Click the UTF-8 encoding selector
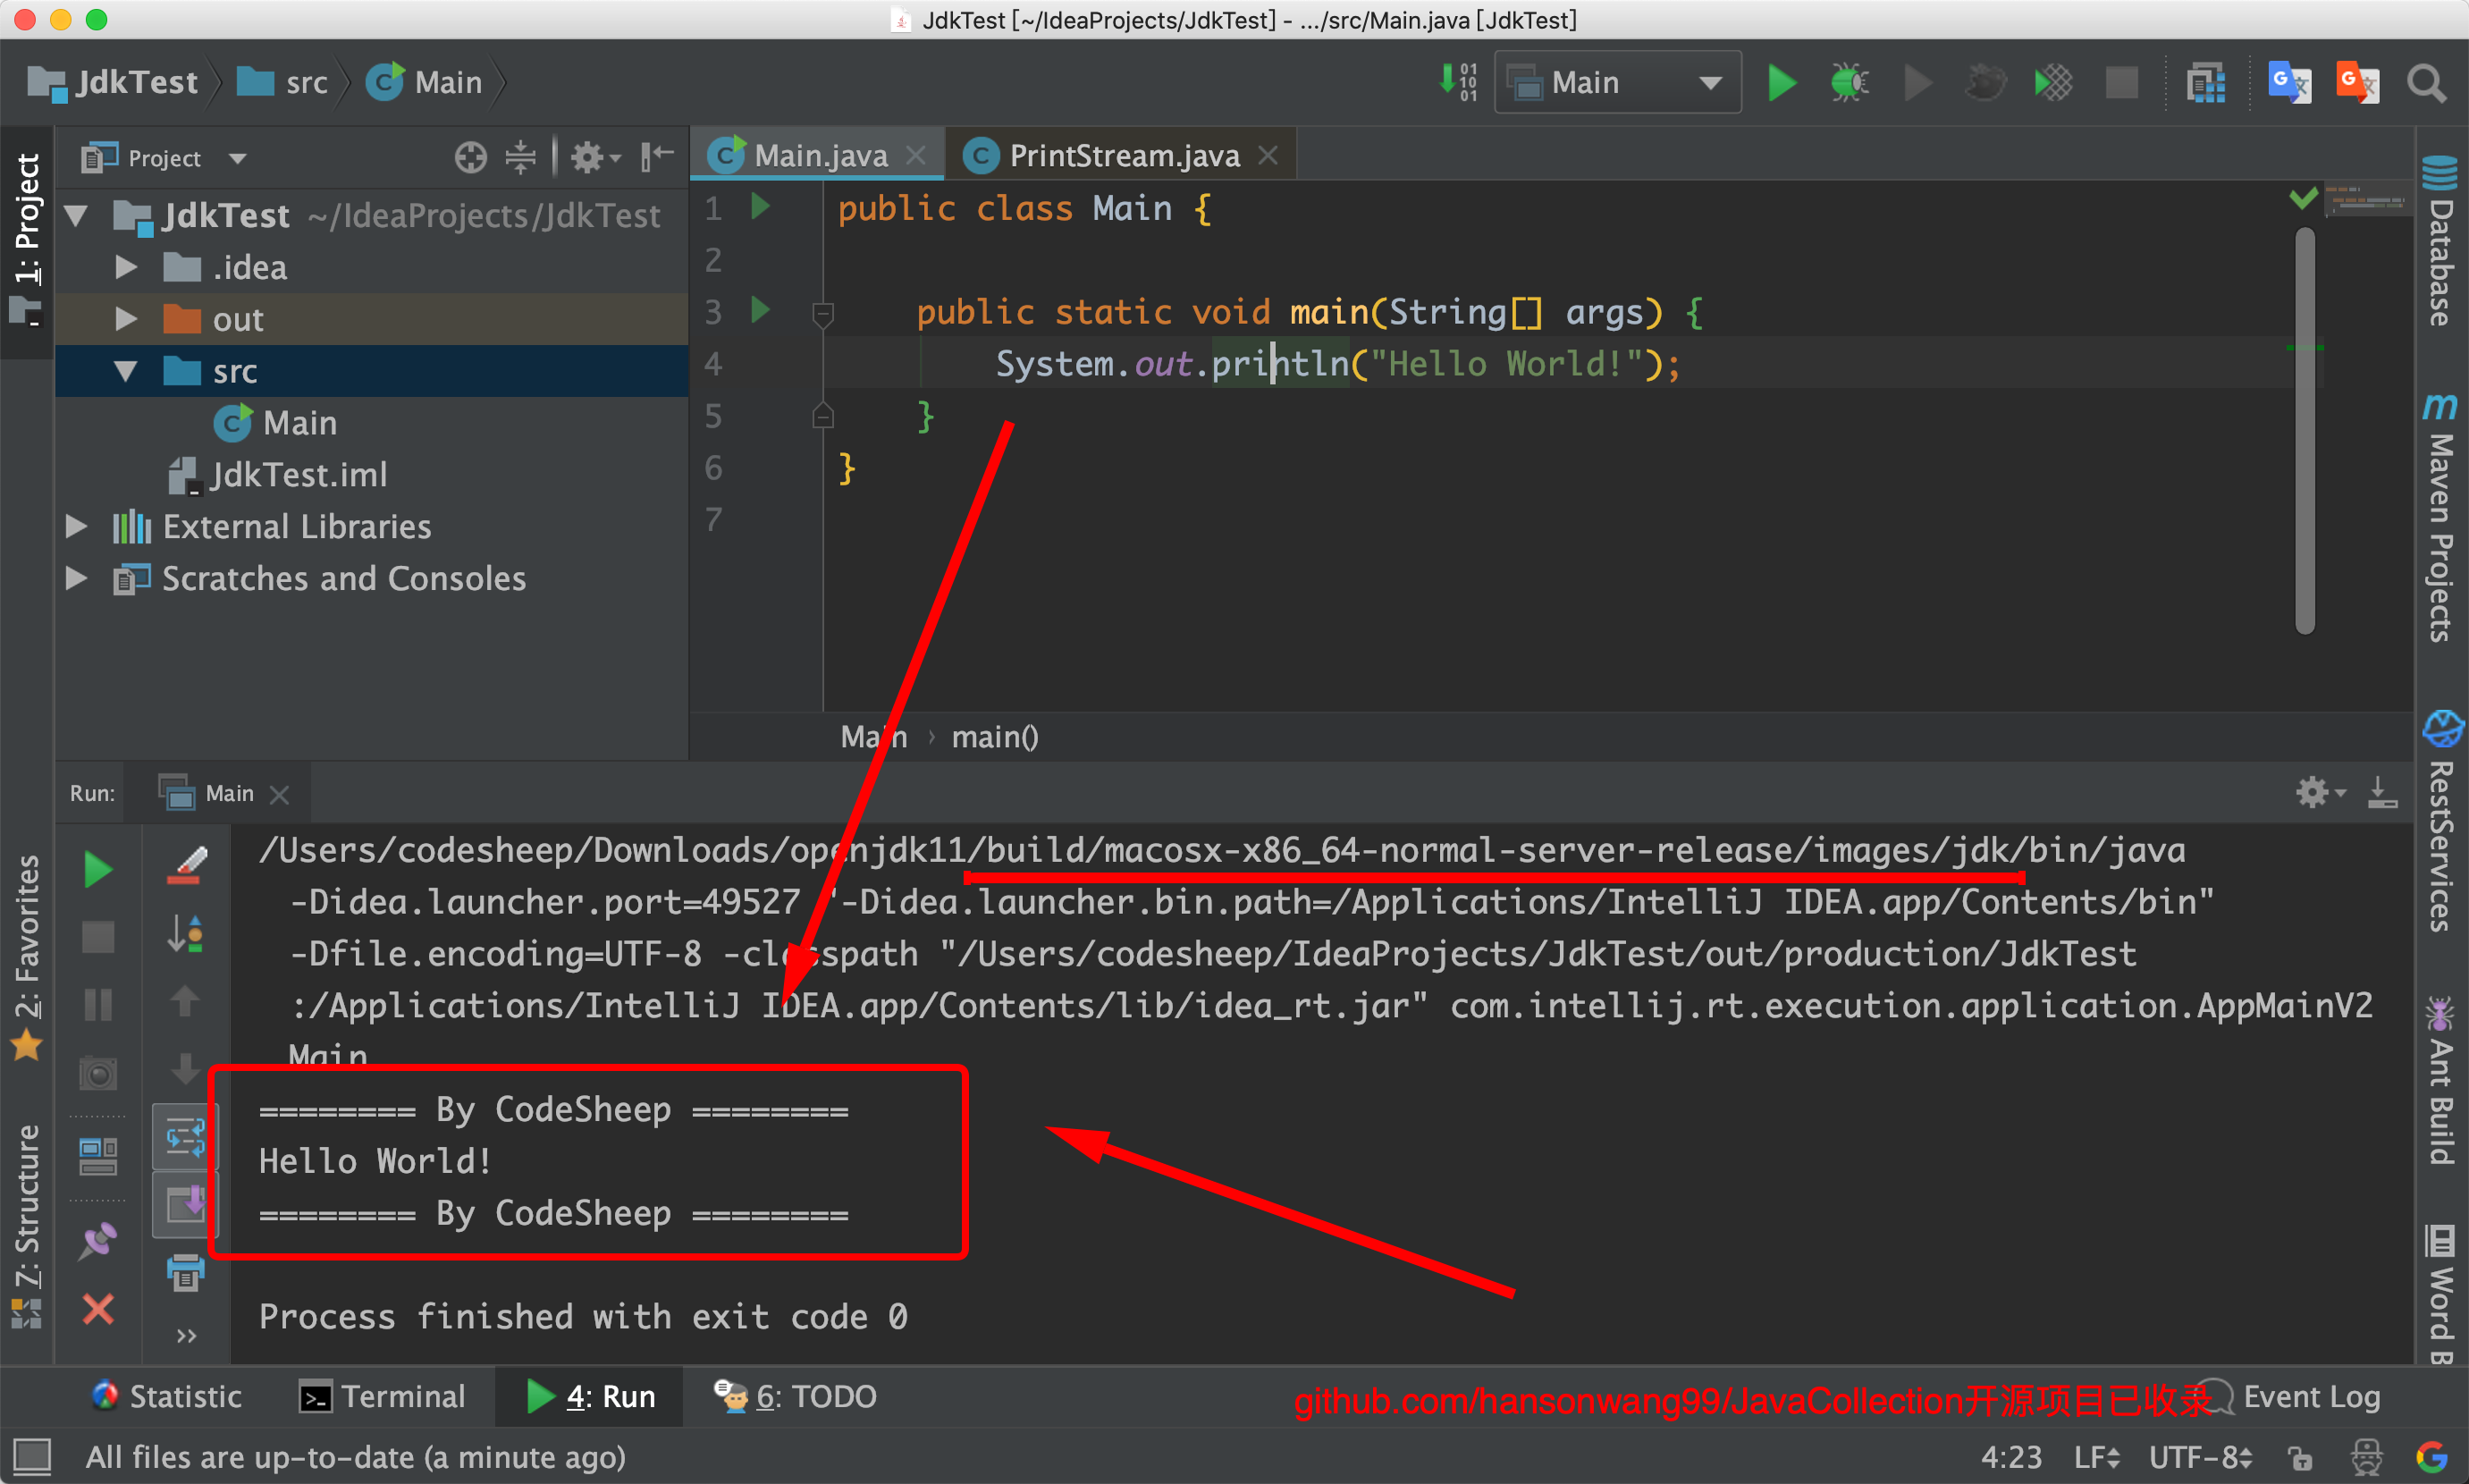 2198,1457
